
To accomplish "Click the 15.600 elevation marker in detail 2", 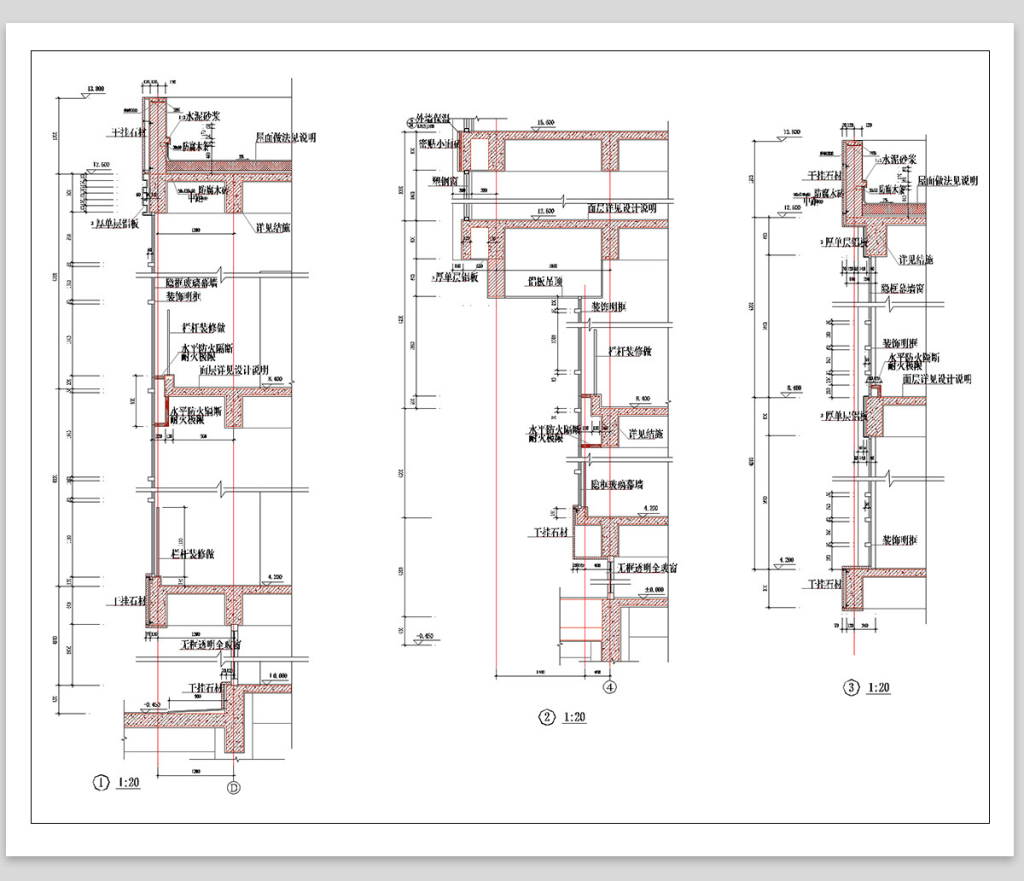I will [546, 123].
